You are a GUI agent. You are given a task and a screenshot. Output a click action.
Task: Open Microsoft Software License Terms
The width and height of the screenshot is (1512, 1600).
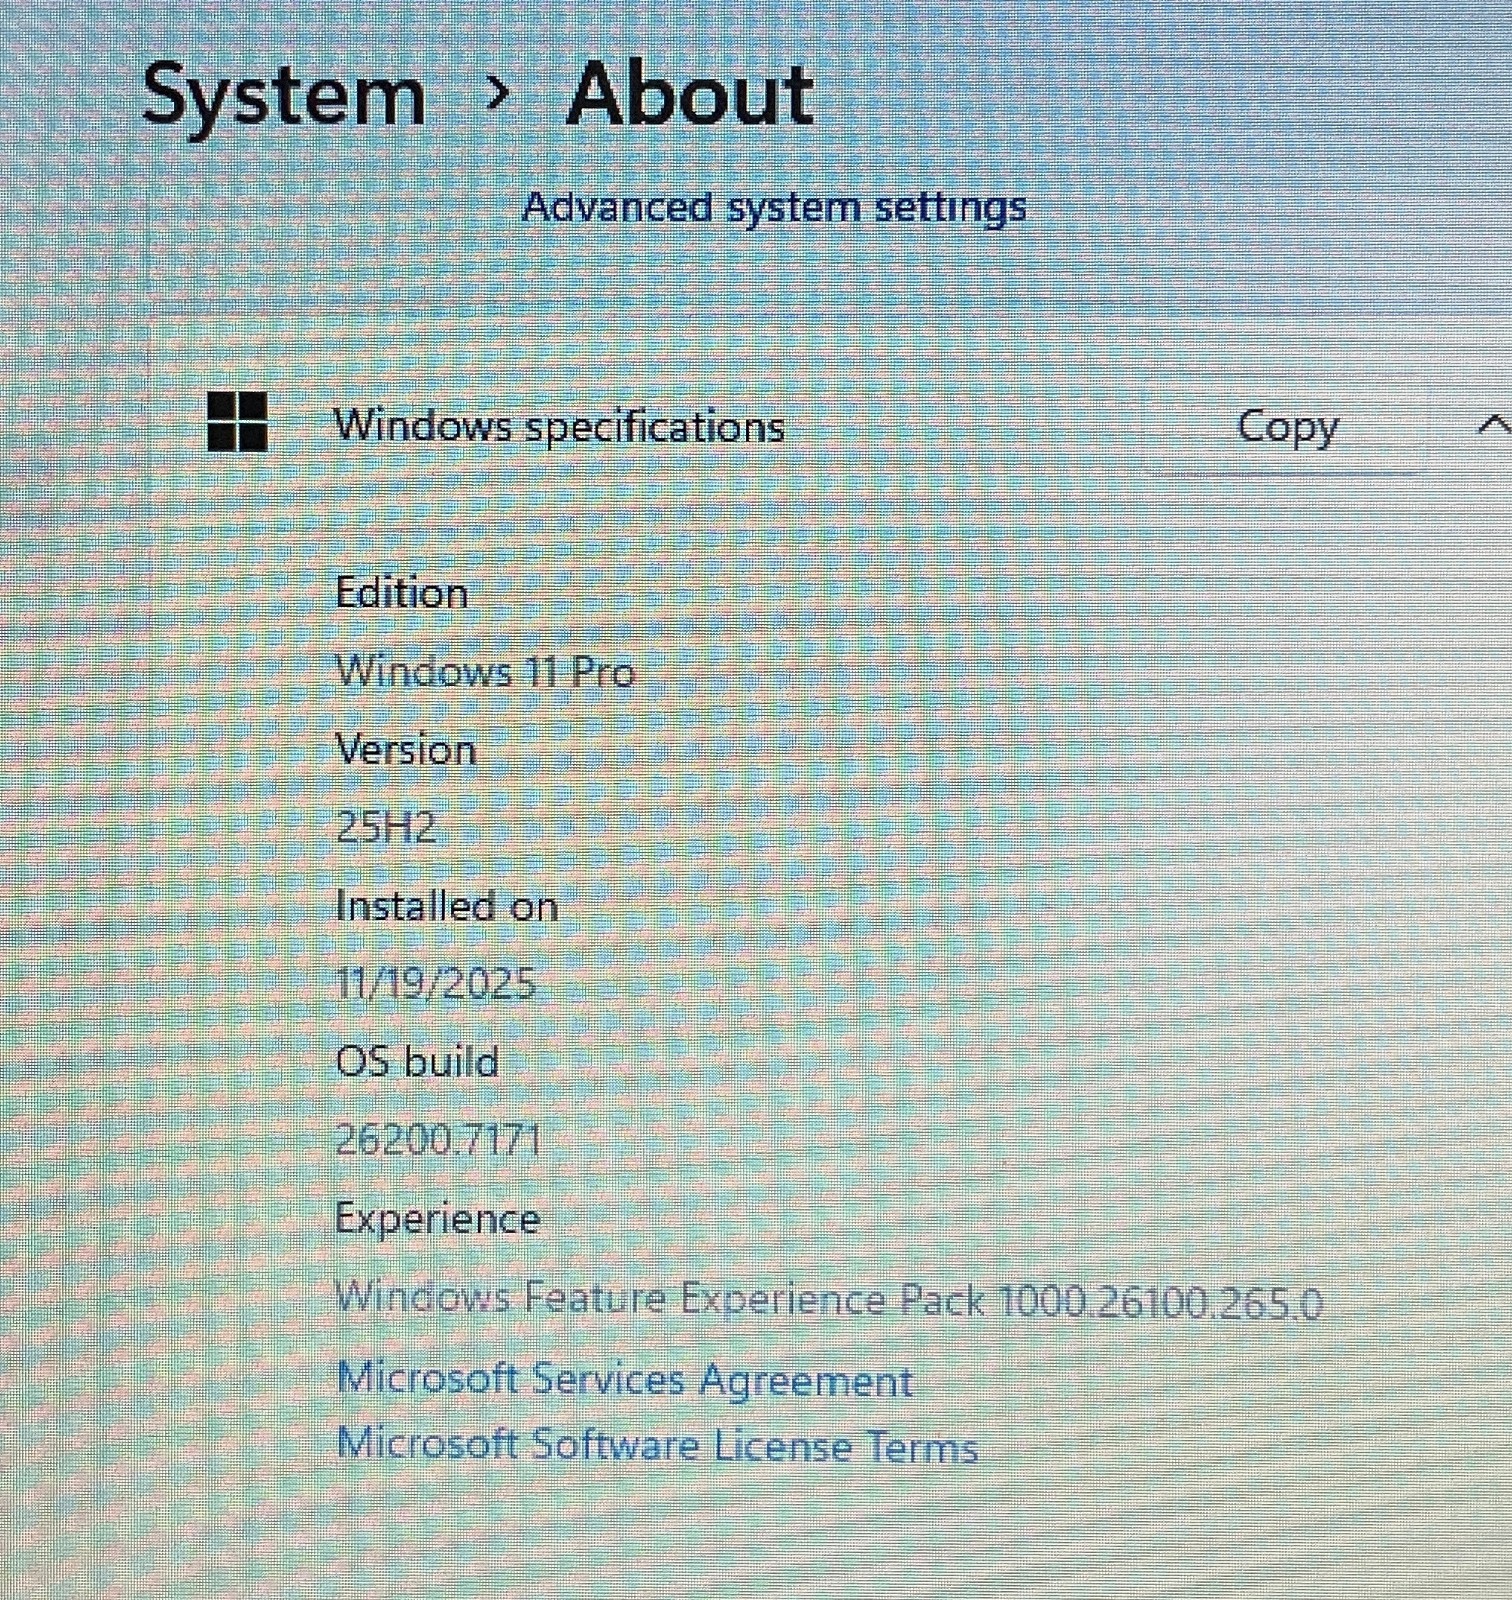point(657,1446)
